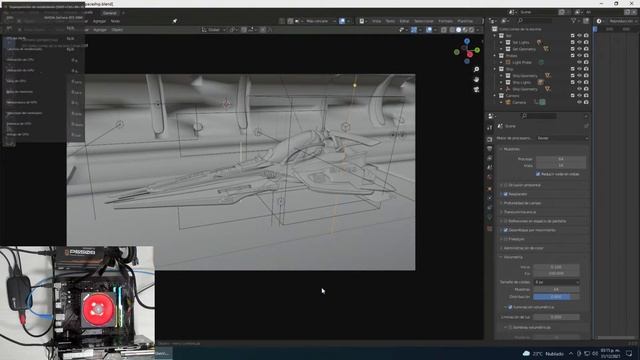This screenshot has width=640, height=360.
Task: Click the text editor type icon
Action: point(362,21)
